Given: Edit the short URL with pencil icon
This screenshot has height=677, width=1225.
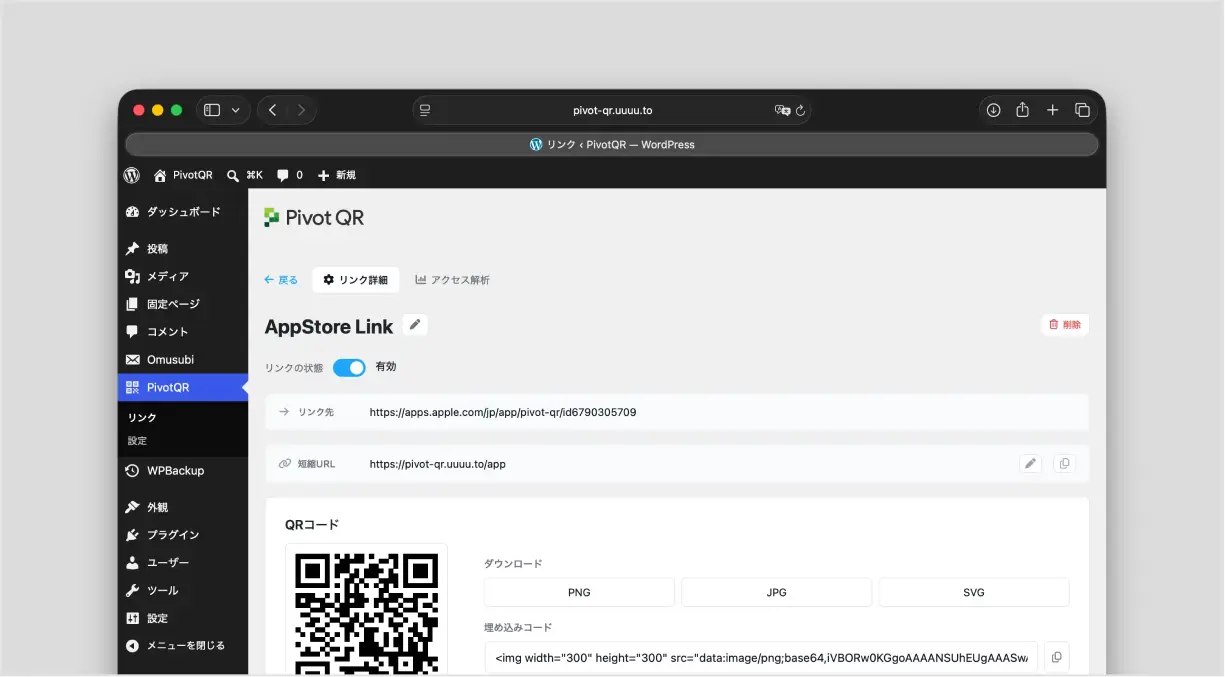Looking at the screenshot, I should pos(1030,463).
